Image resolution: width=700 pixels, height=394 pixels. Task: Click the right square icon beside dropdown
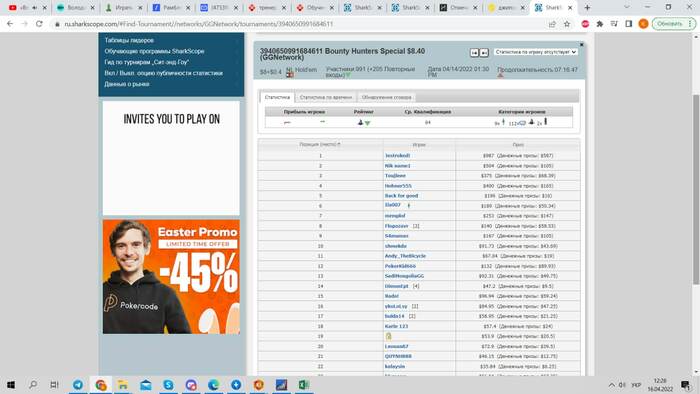coord(484,53)
